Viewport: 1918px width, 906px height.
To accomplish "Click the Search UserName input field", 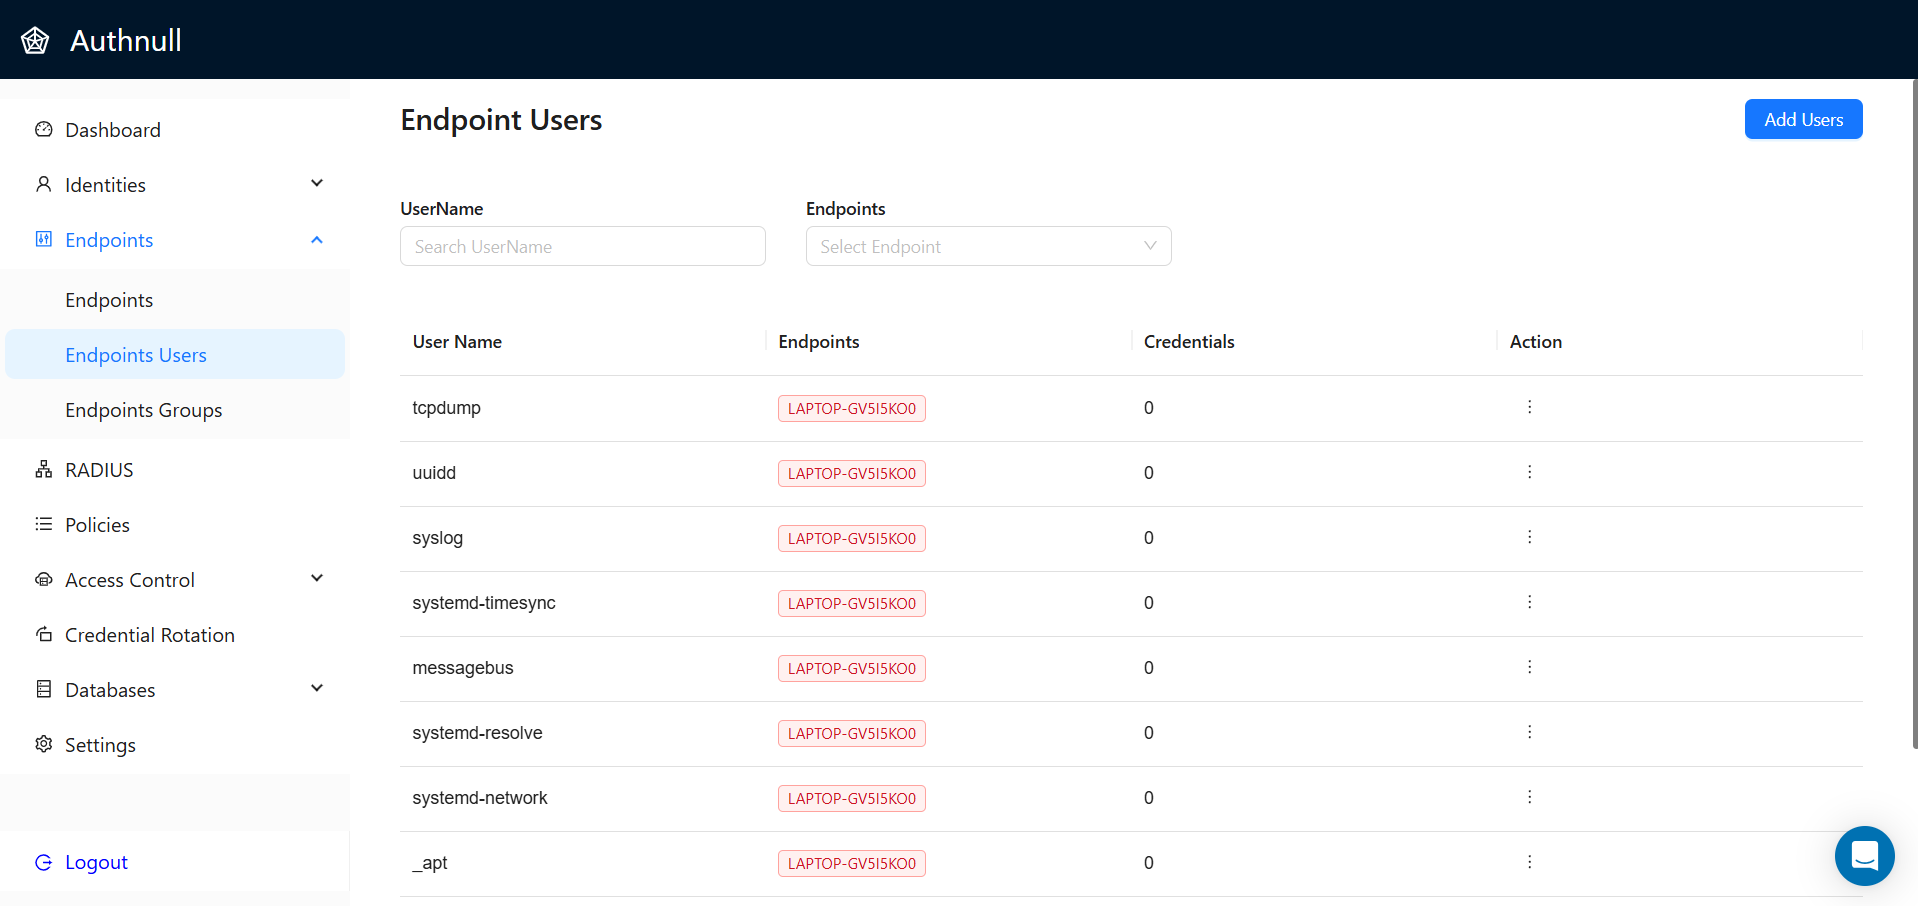I will pyautogui.click(x=582, y=246).
